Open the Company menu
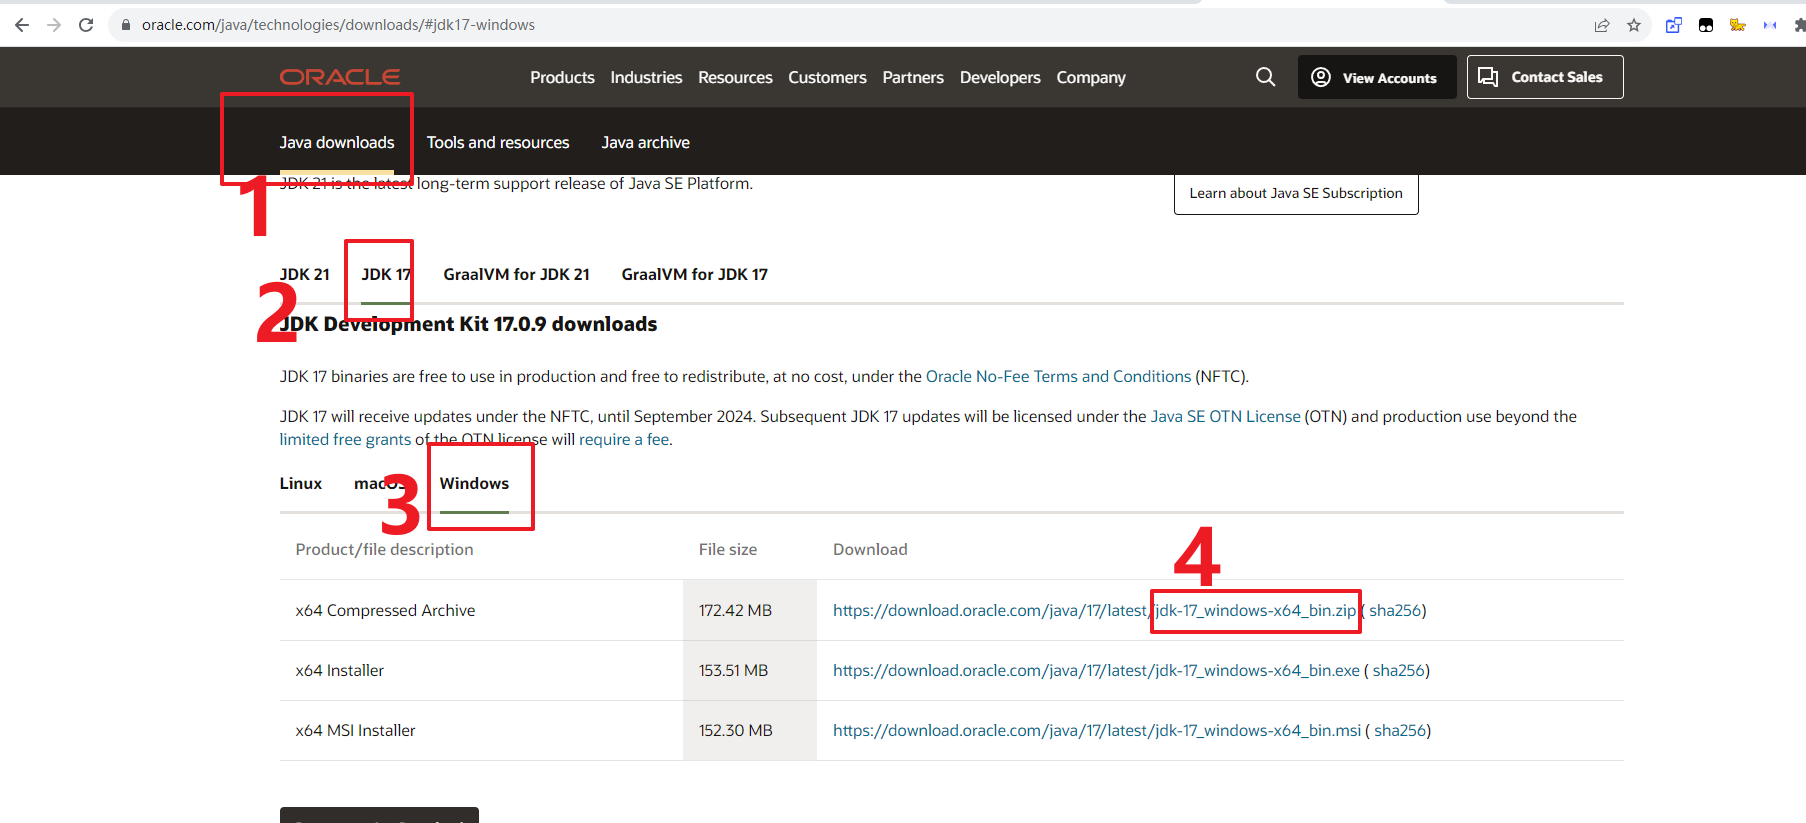The width and height of the screenshot is (1806, 823). pyautogui.click(x=1091, y=77)
